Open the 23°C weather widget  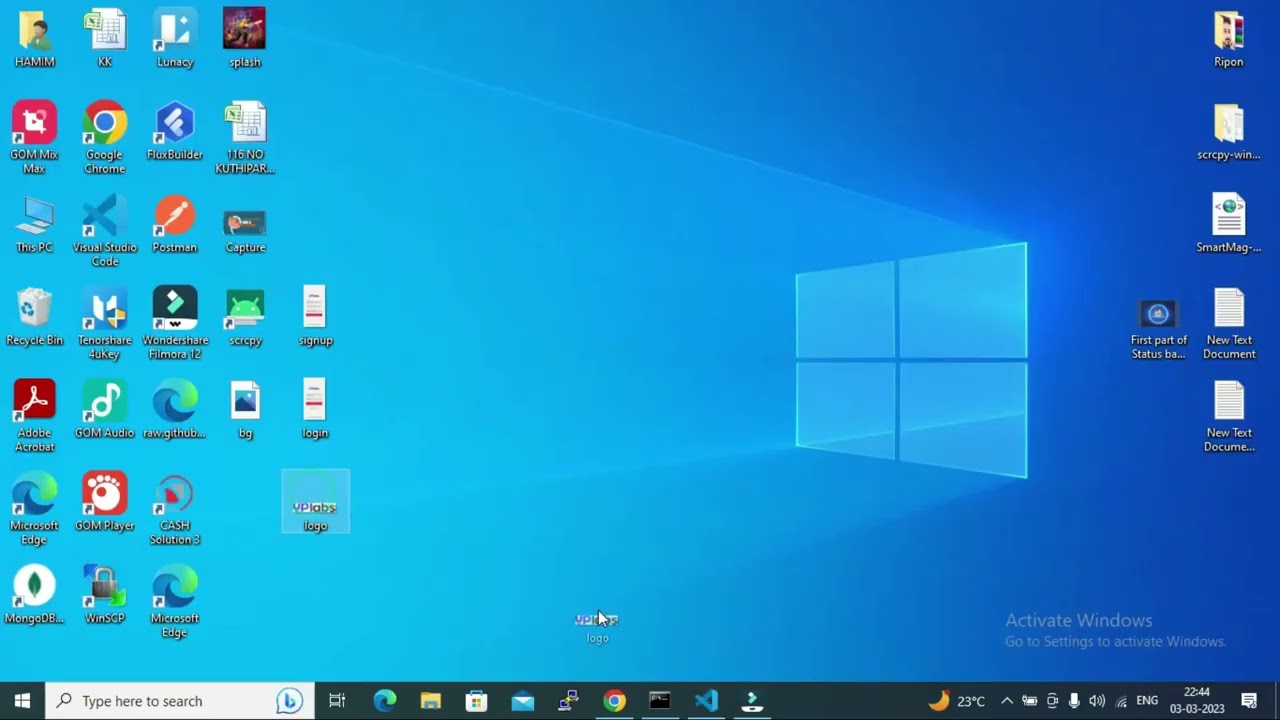957,701
